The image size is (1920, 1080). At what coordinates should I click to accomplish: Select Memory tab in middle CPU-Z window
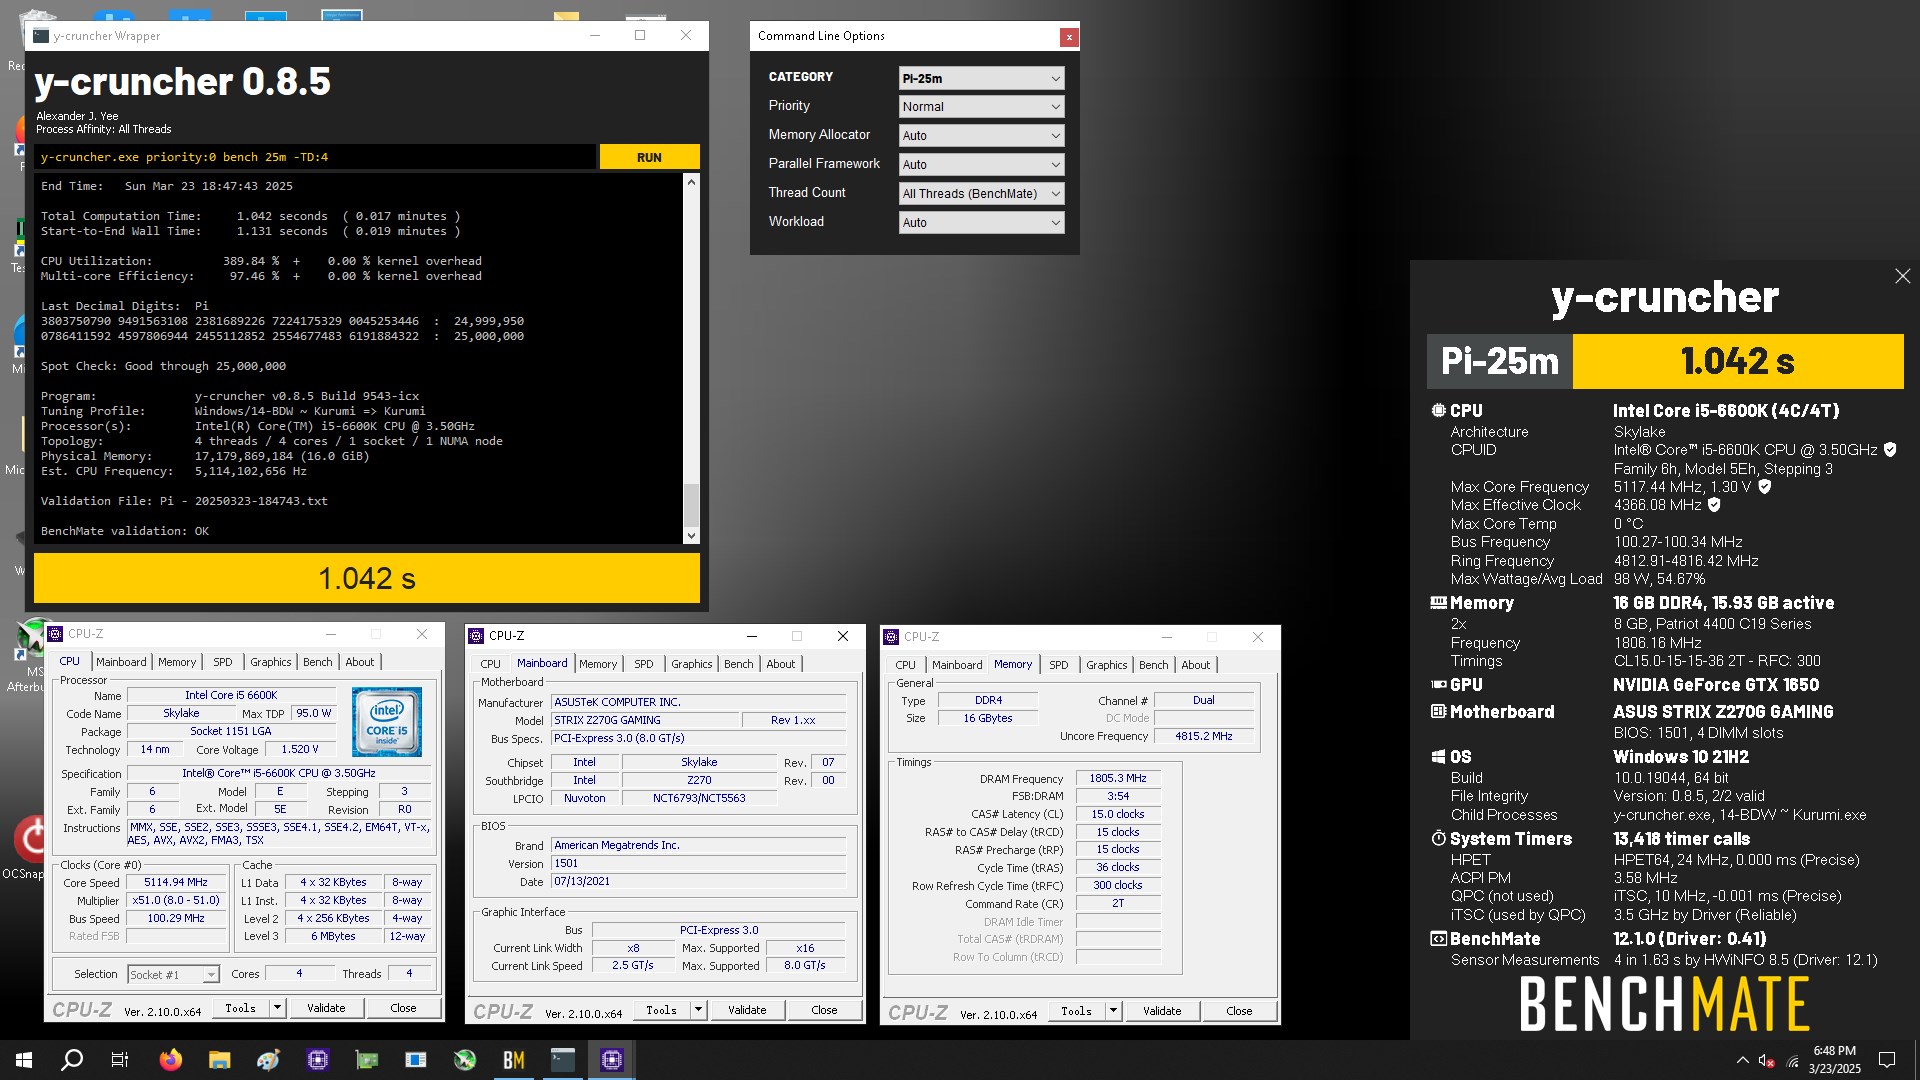pos(598,664)
